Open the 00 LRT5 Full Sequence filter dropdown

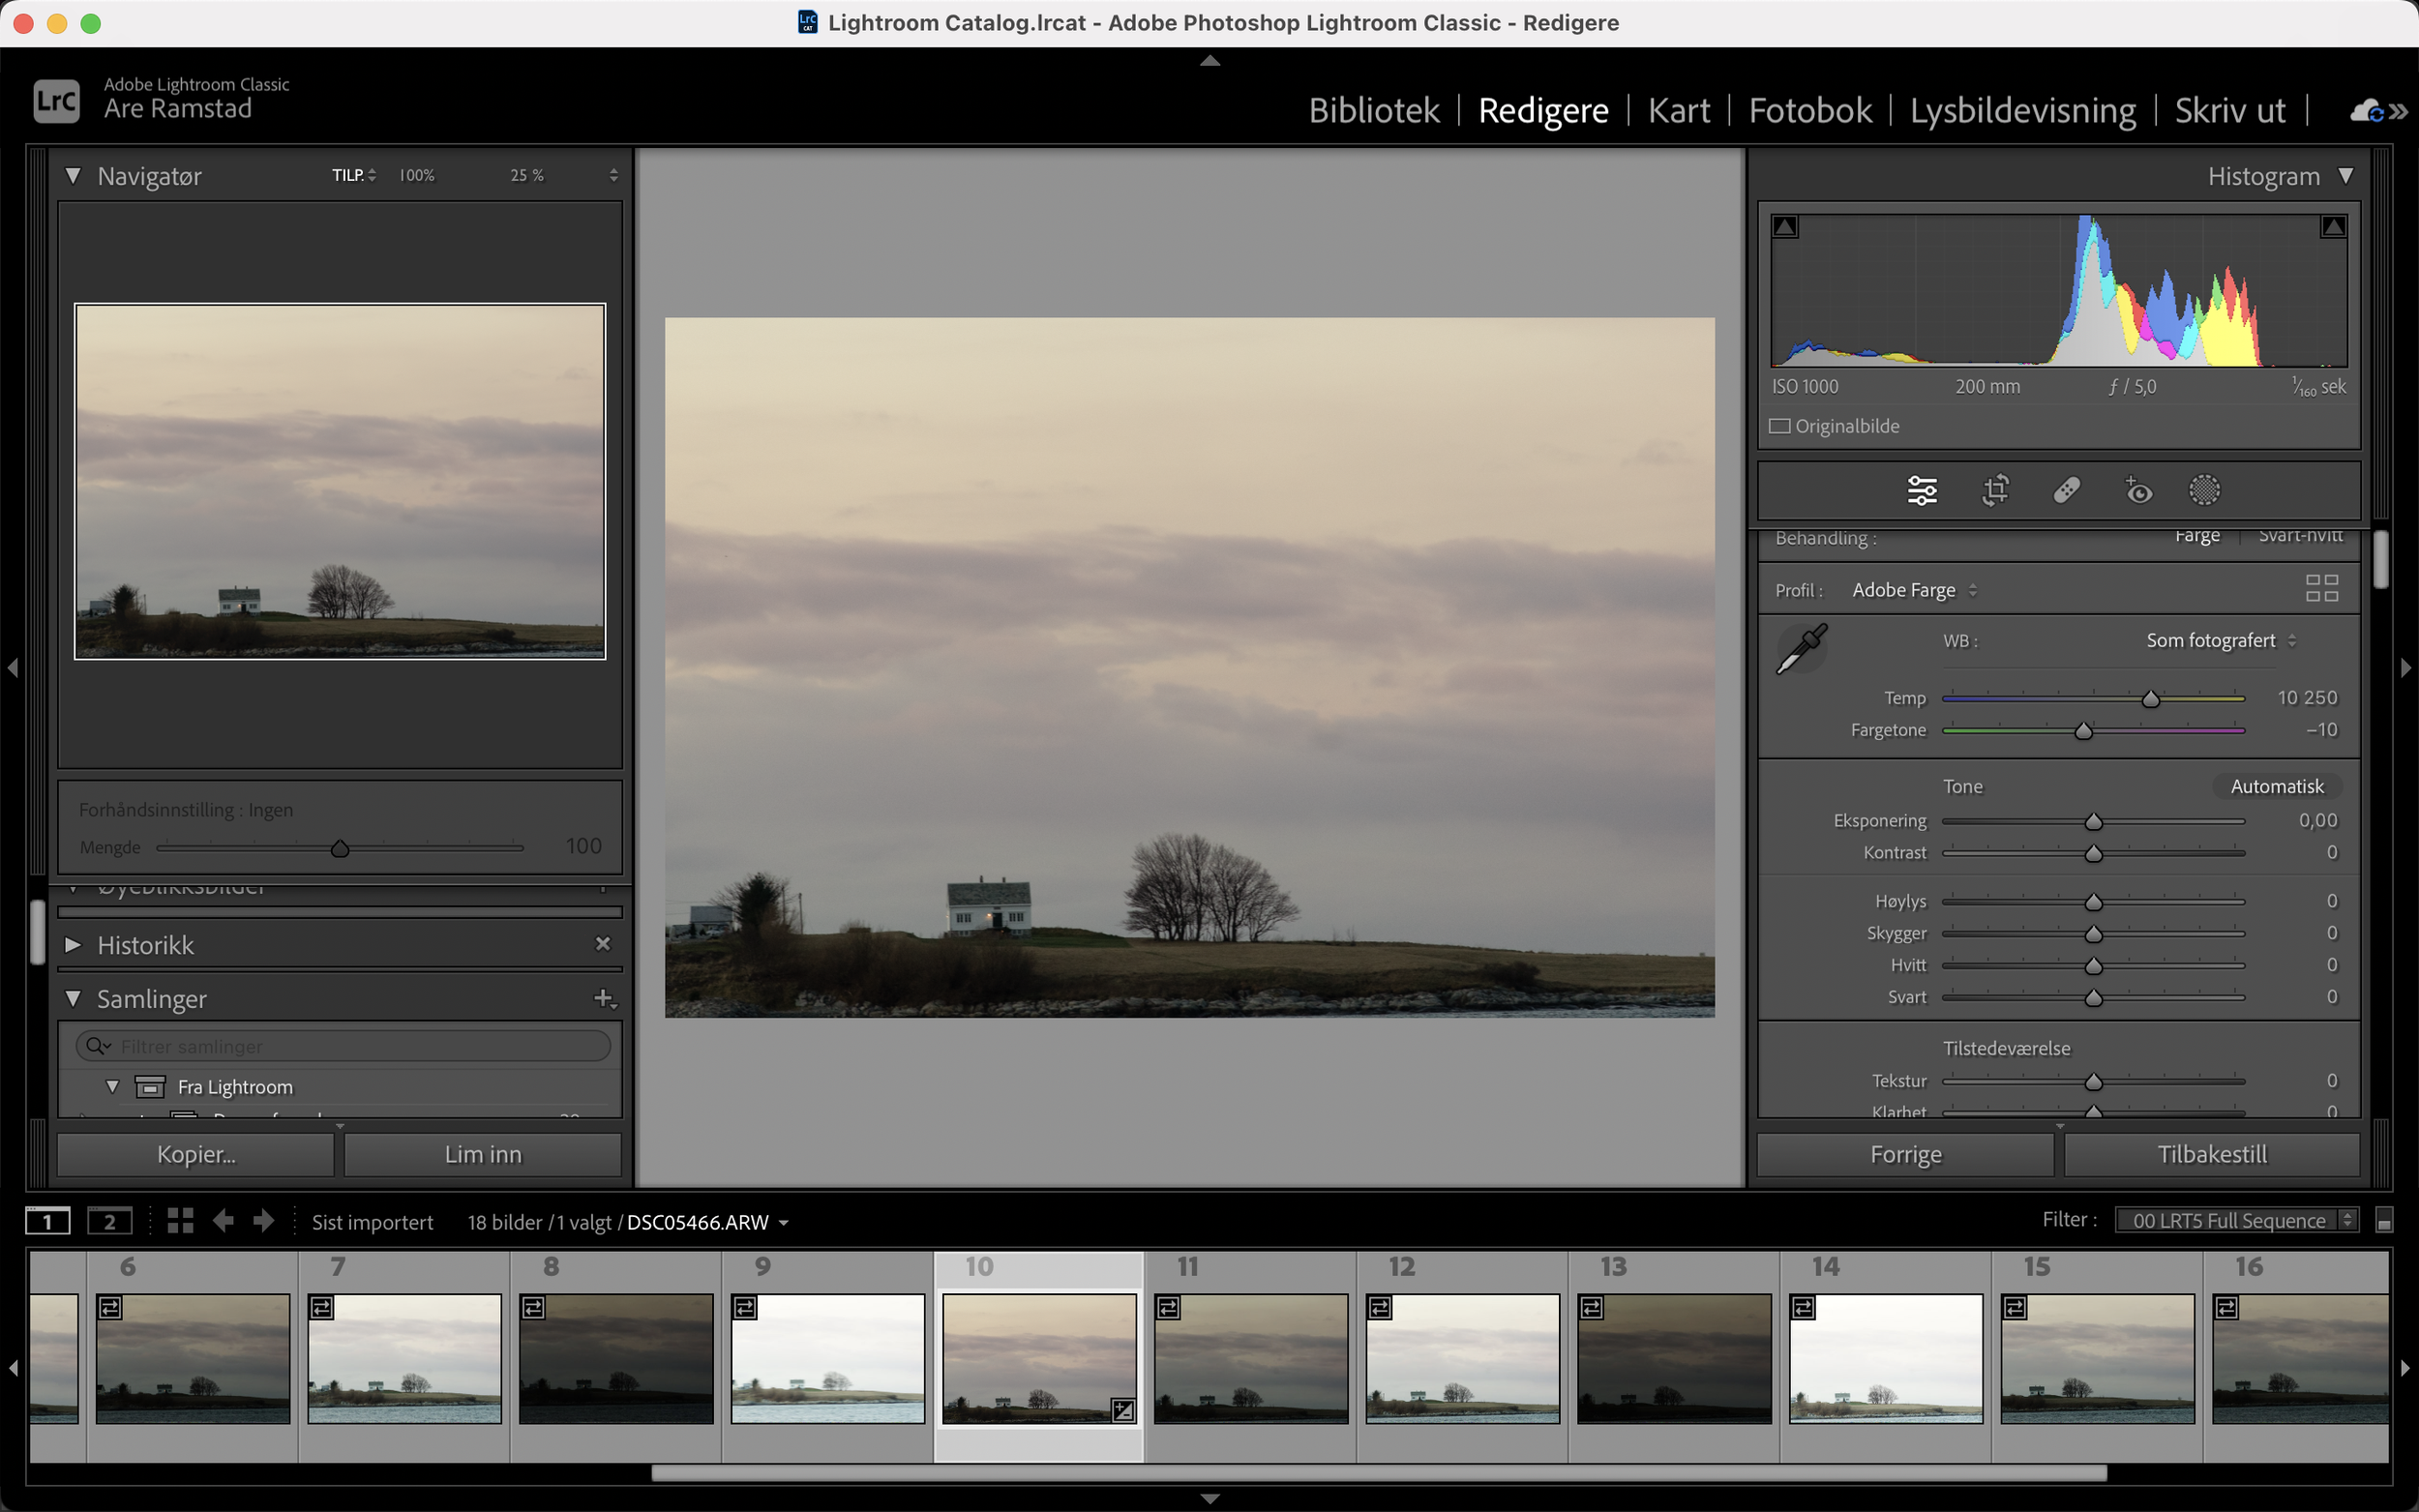pos(2236,1220)
